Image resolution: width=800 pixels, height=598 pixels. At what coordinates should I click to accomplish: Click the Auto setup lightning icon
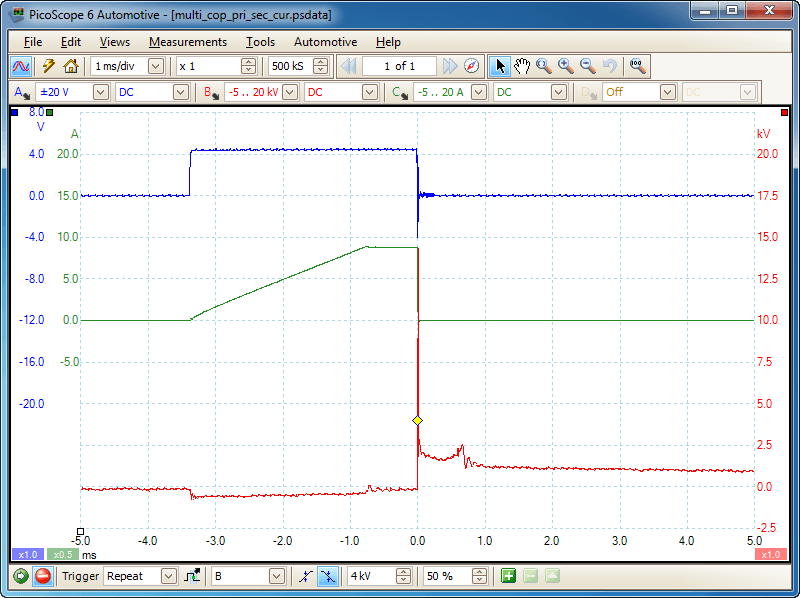(49, 66)
